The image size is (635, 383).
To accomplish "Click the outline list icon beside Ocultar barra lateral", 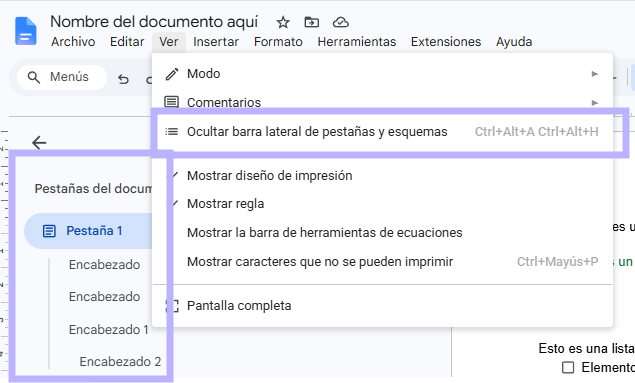I will [171, 132].
